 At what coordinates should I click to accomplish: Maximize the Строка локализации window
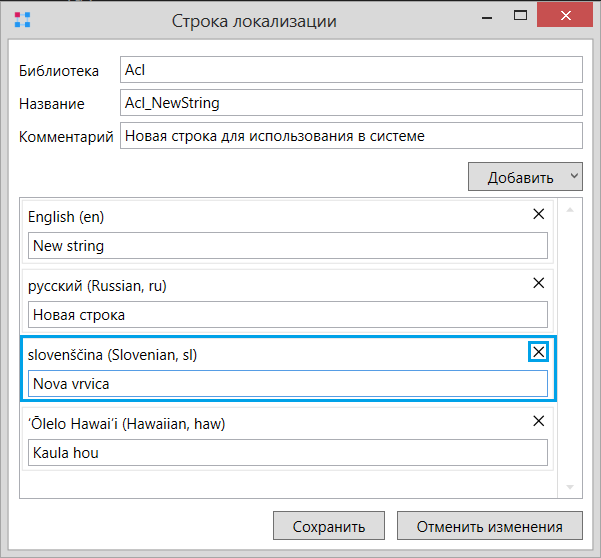tap(520, 15)
